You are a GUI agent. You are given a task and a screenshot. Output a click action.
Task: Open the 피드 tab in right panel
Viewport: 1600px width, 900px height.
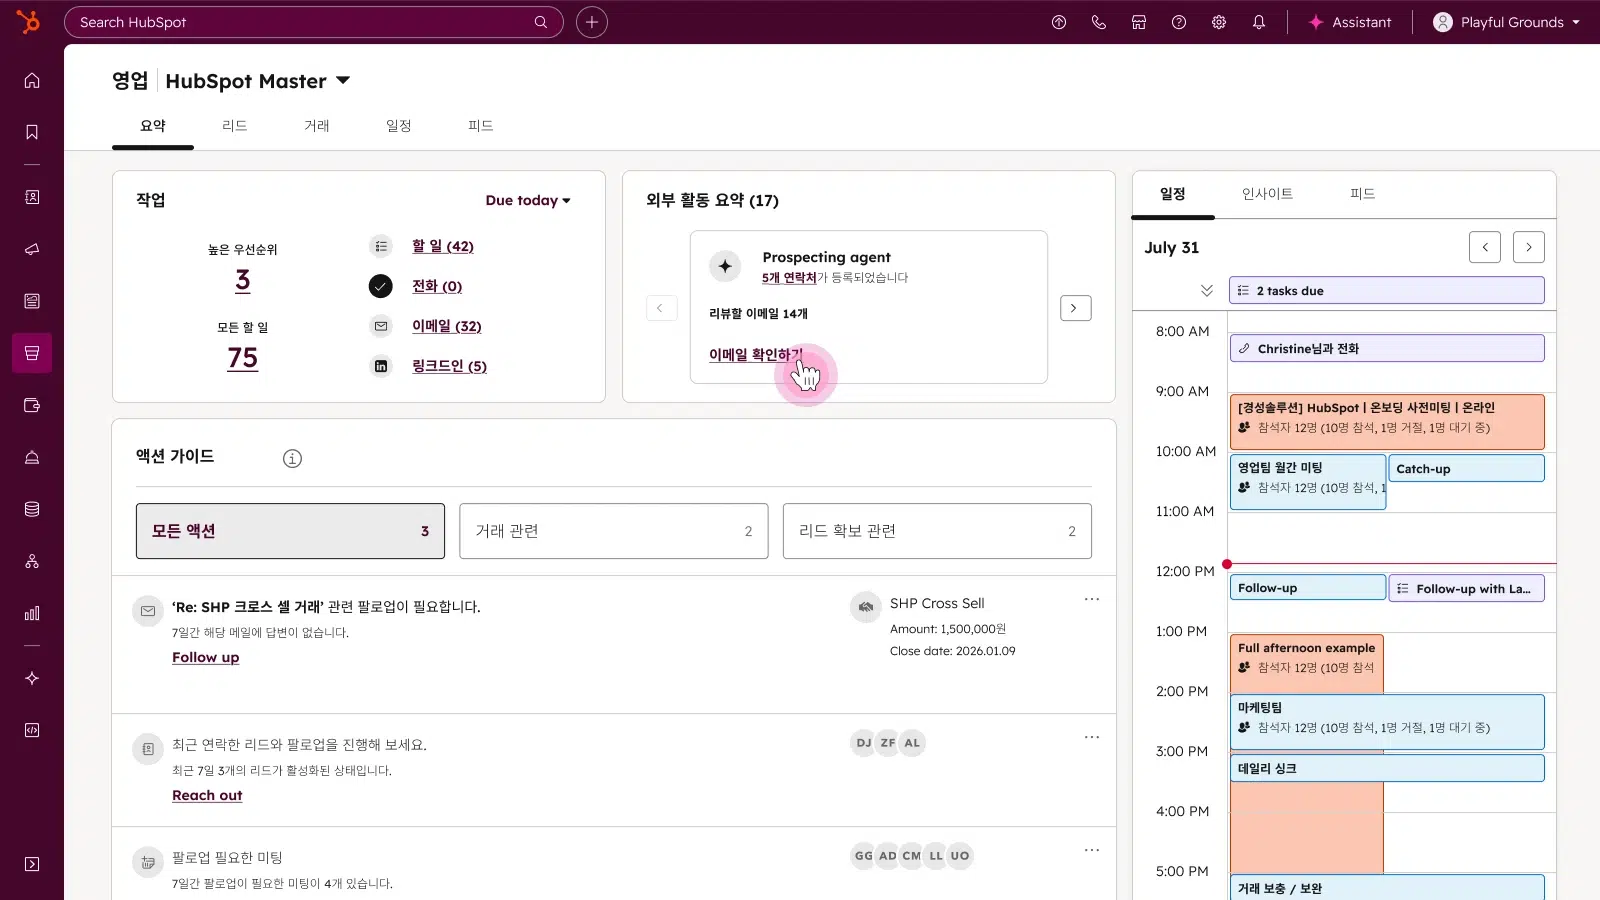click(x=1362, y=194)
